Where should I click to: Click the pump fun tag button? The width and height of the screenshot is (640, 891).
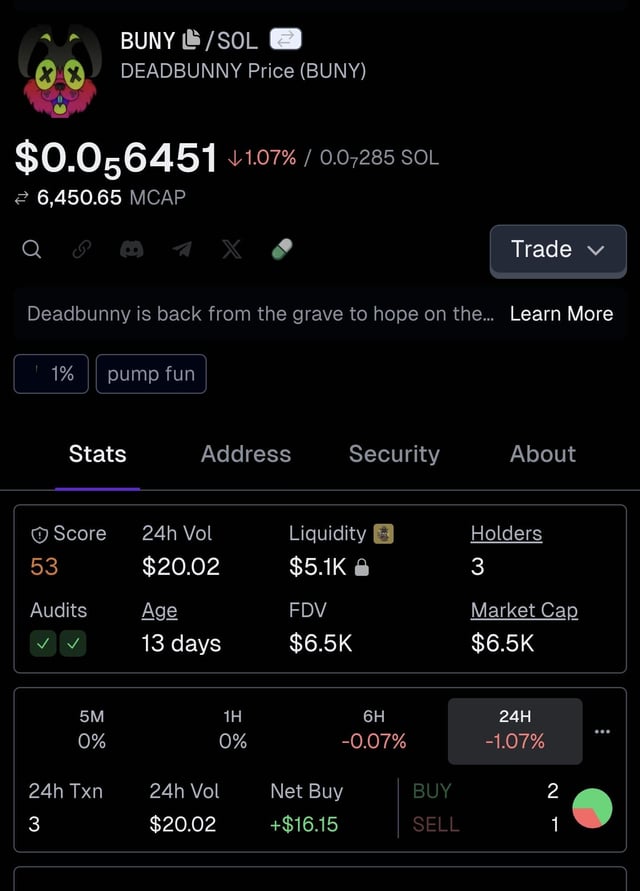pyautogui.click(x=151, y=374)
